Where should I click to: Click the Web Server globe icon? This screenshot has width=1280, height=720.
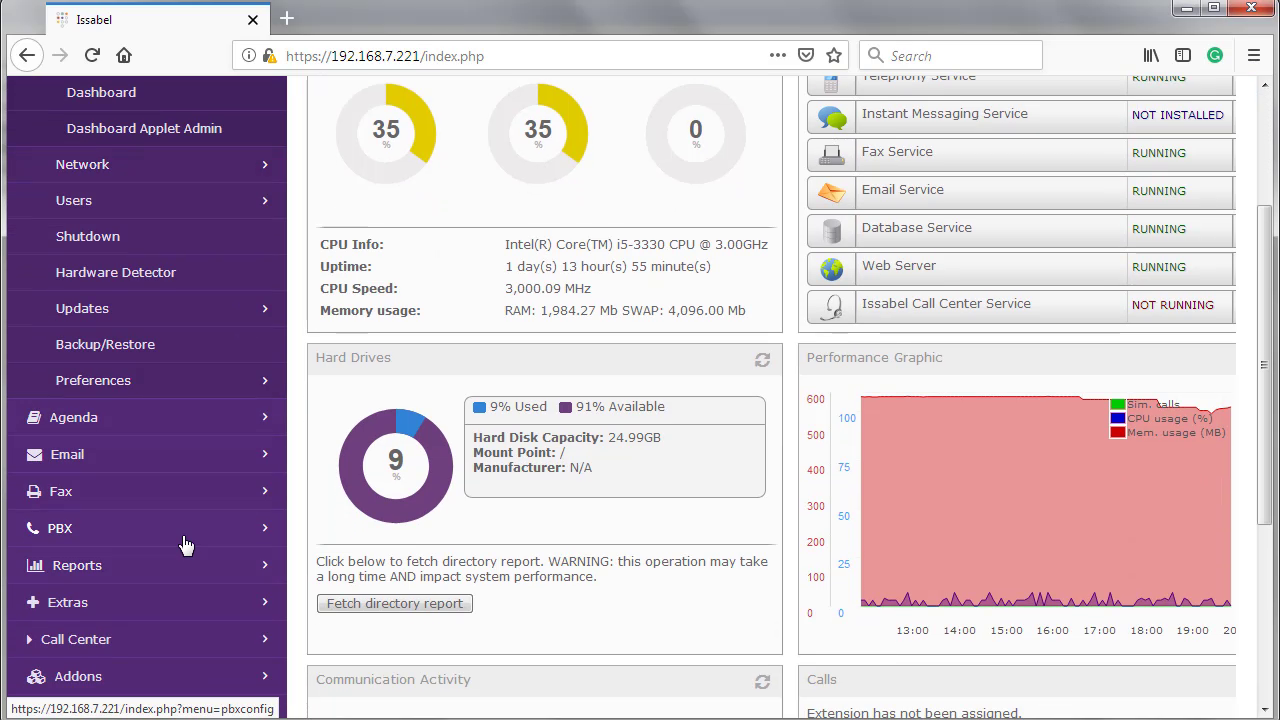click(x=832, y=269)
